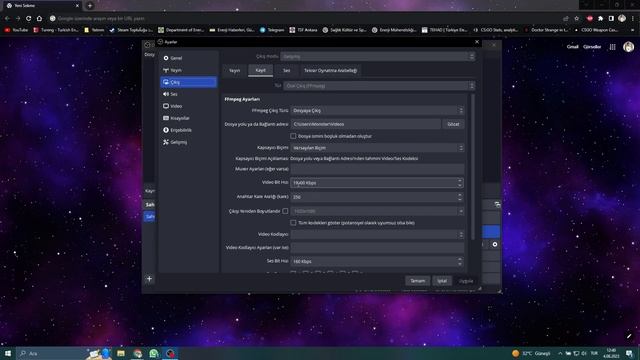Close the Ayarlar settings dialog

477,42
